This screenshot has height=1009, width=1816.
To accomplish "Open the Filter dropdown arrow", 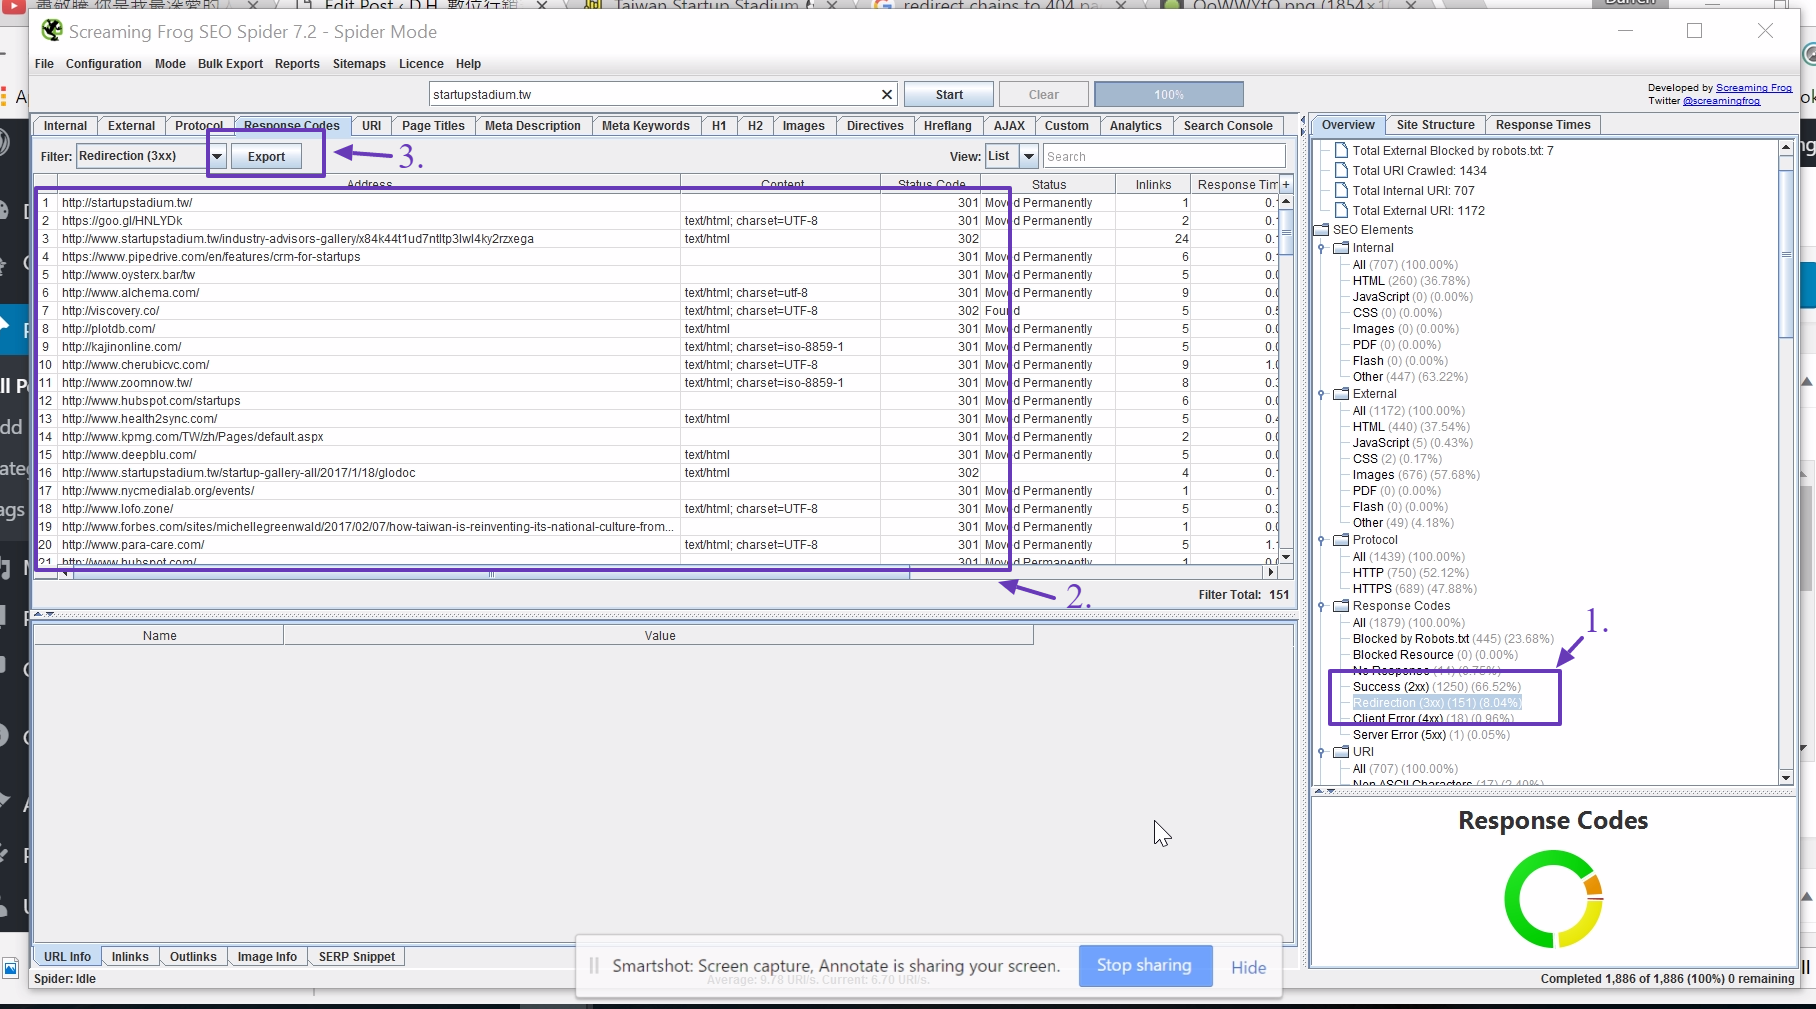I will click(x=217, y=156).
